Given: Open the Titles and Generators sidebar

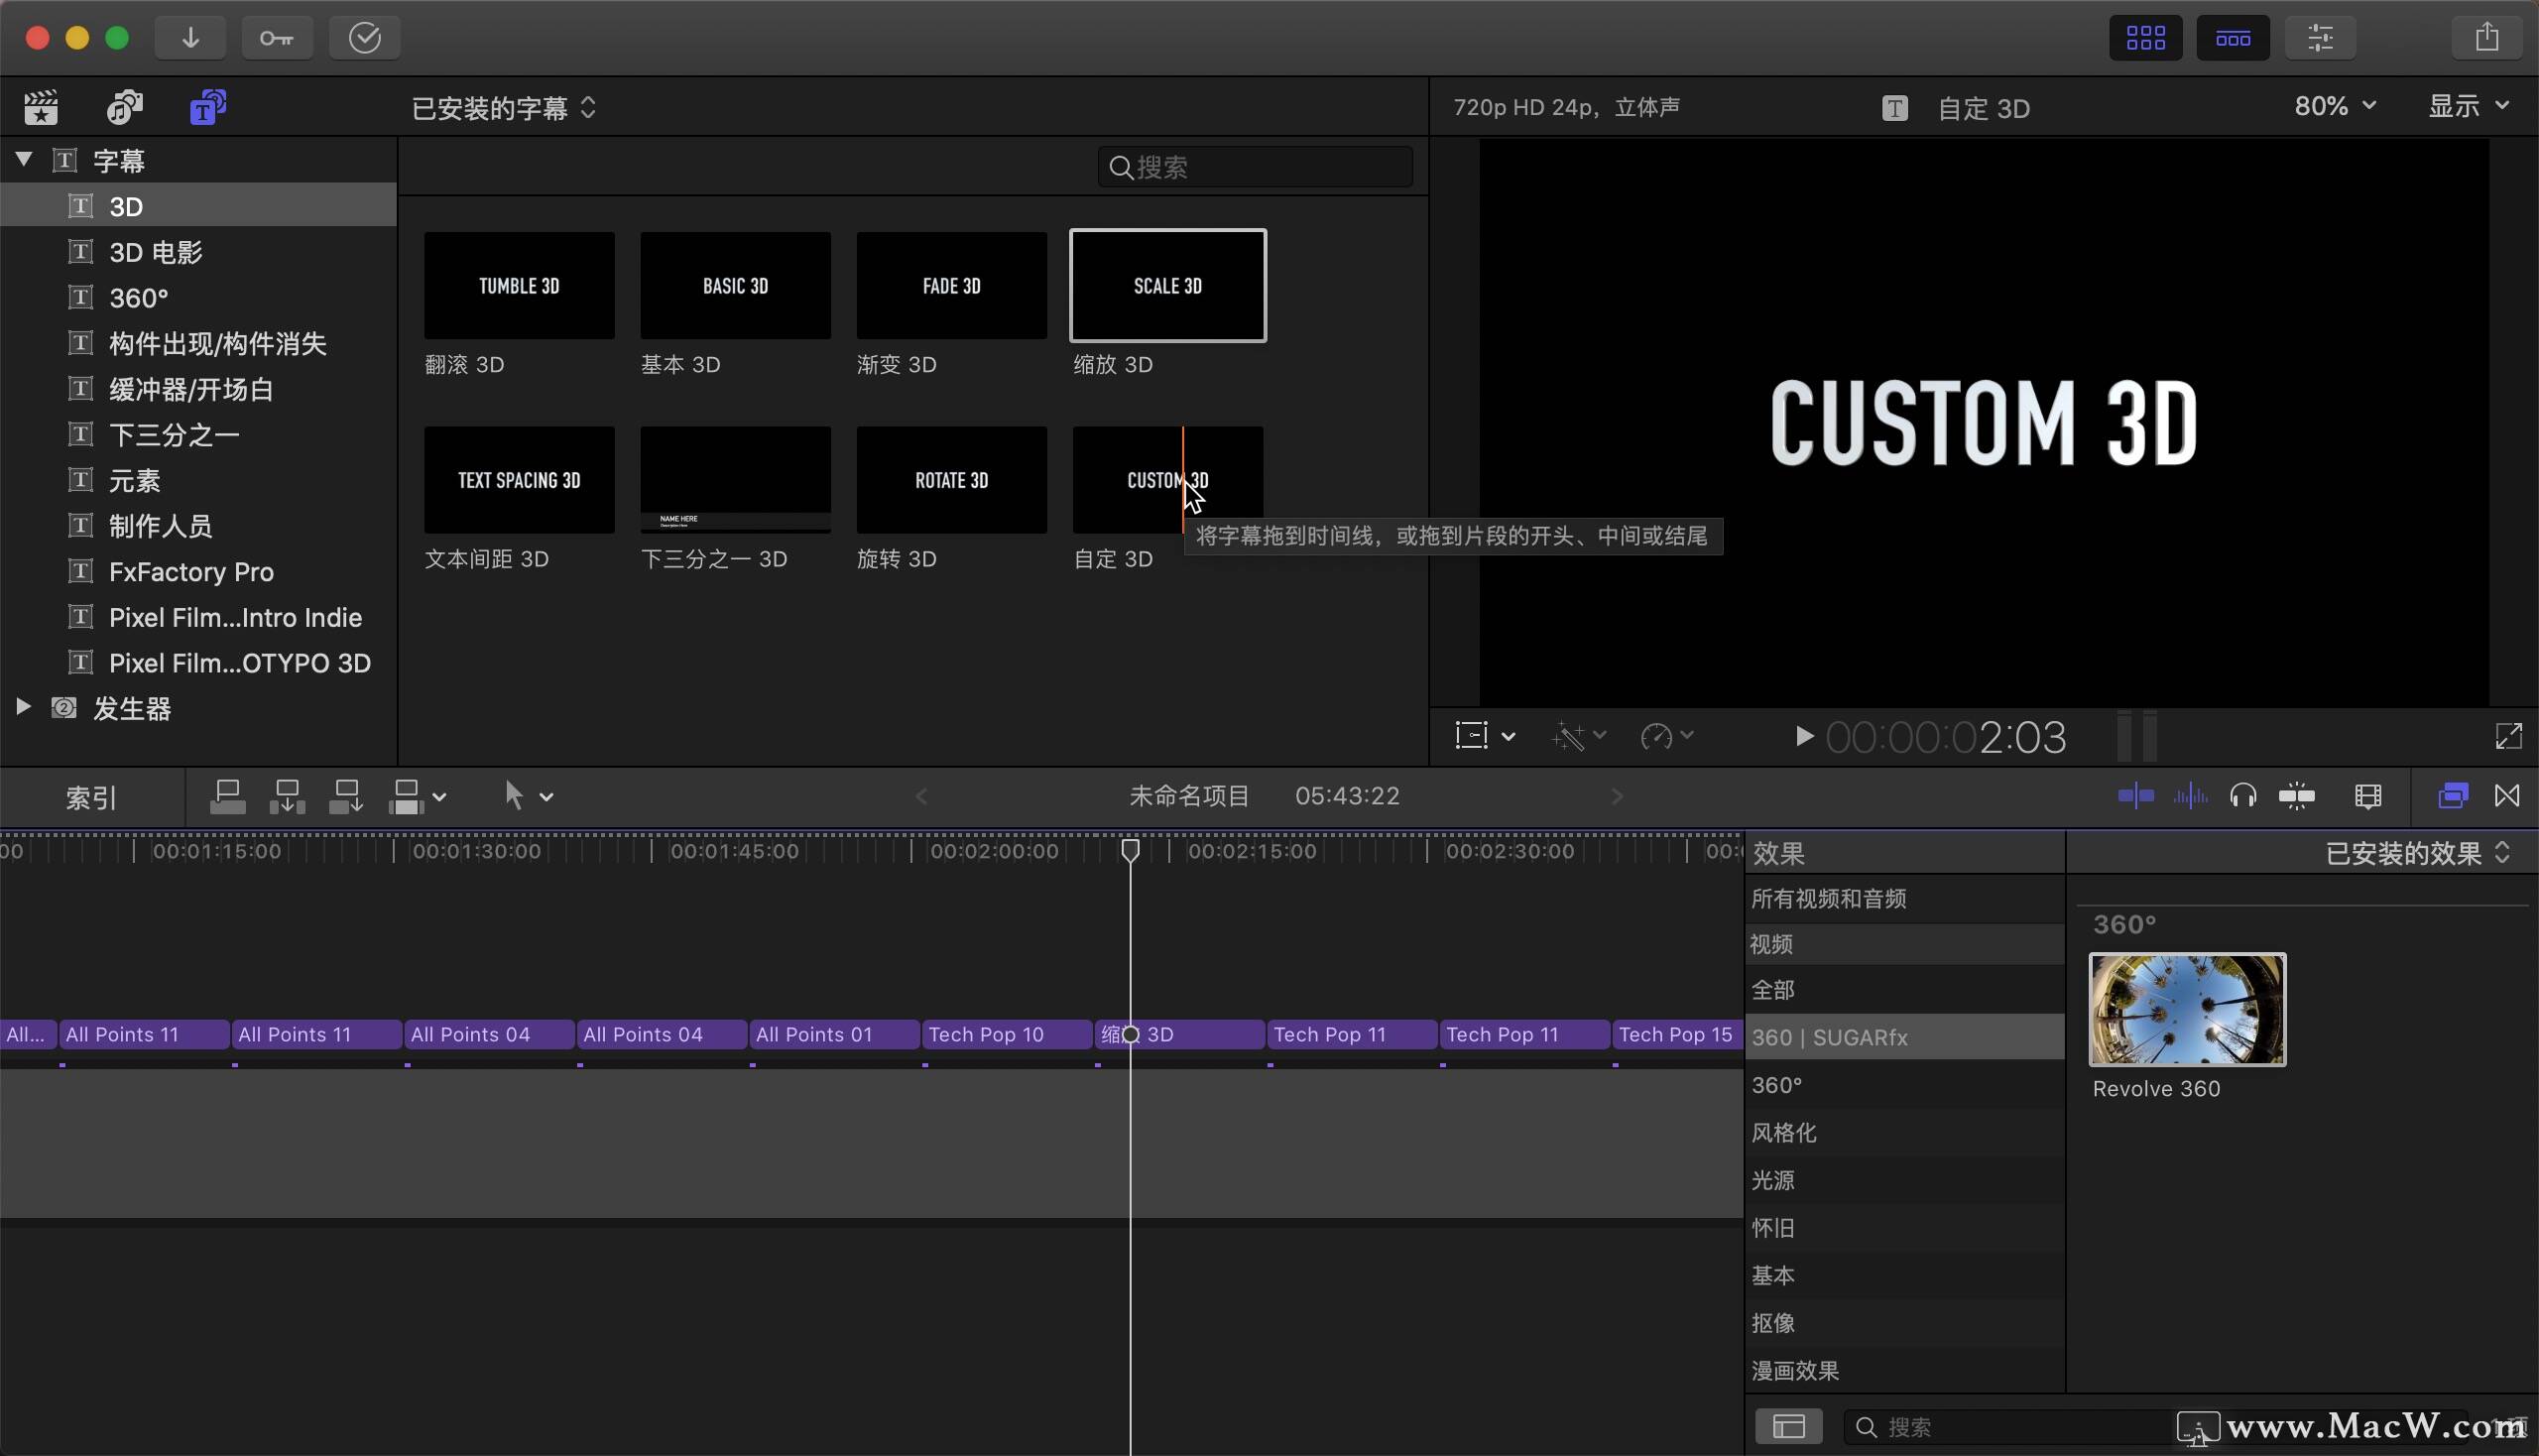Looking at the screenshot, I should [x=207, y=107].
